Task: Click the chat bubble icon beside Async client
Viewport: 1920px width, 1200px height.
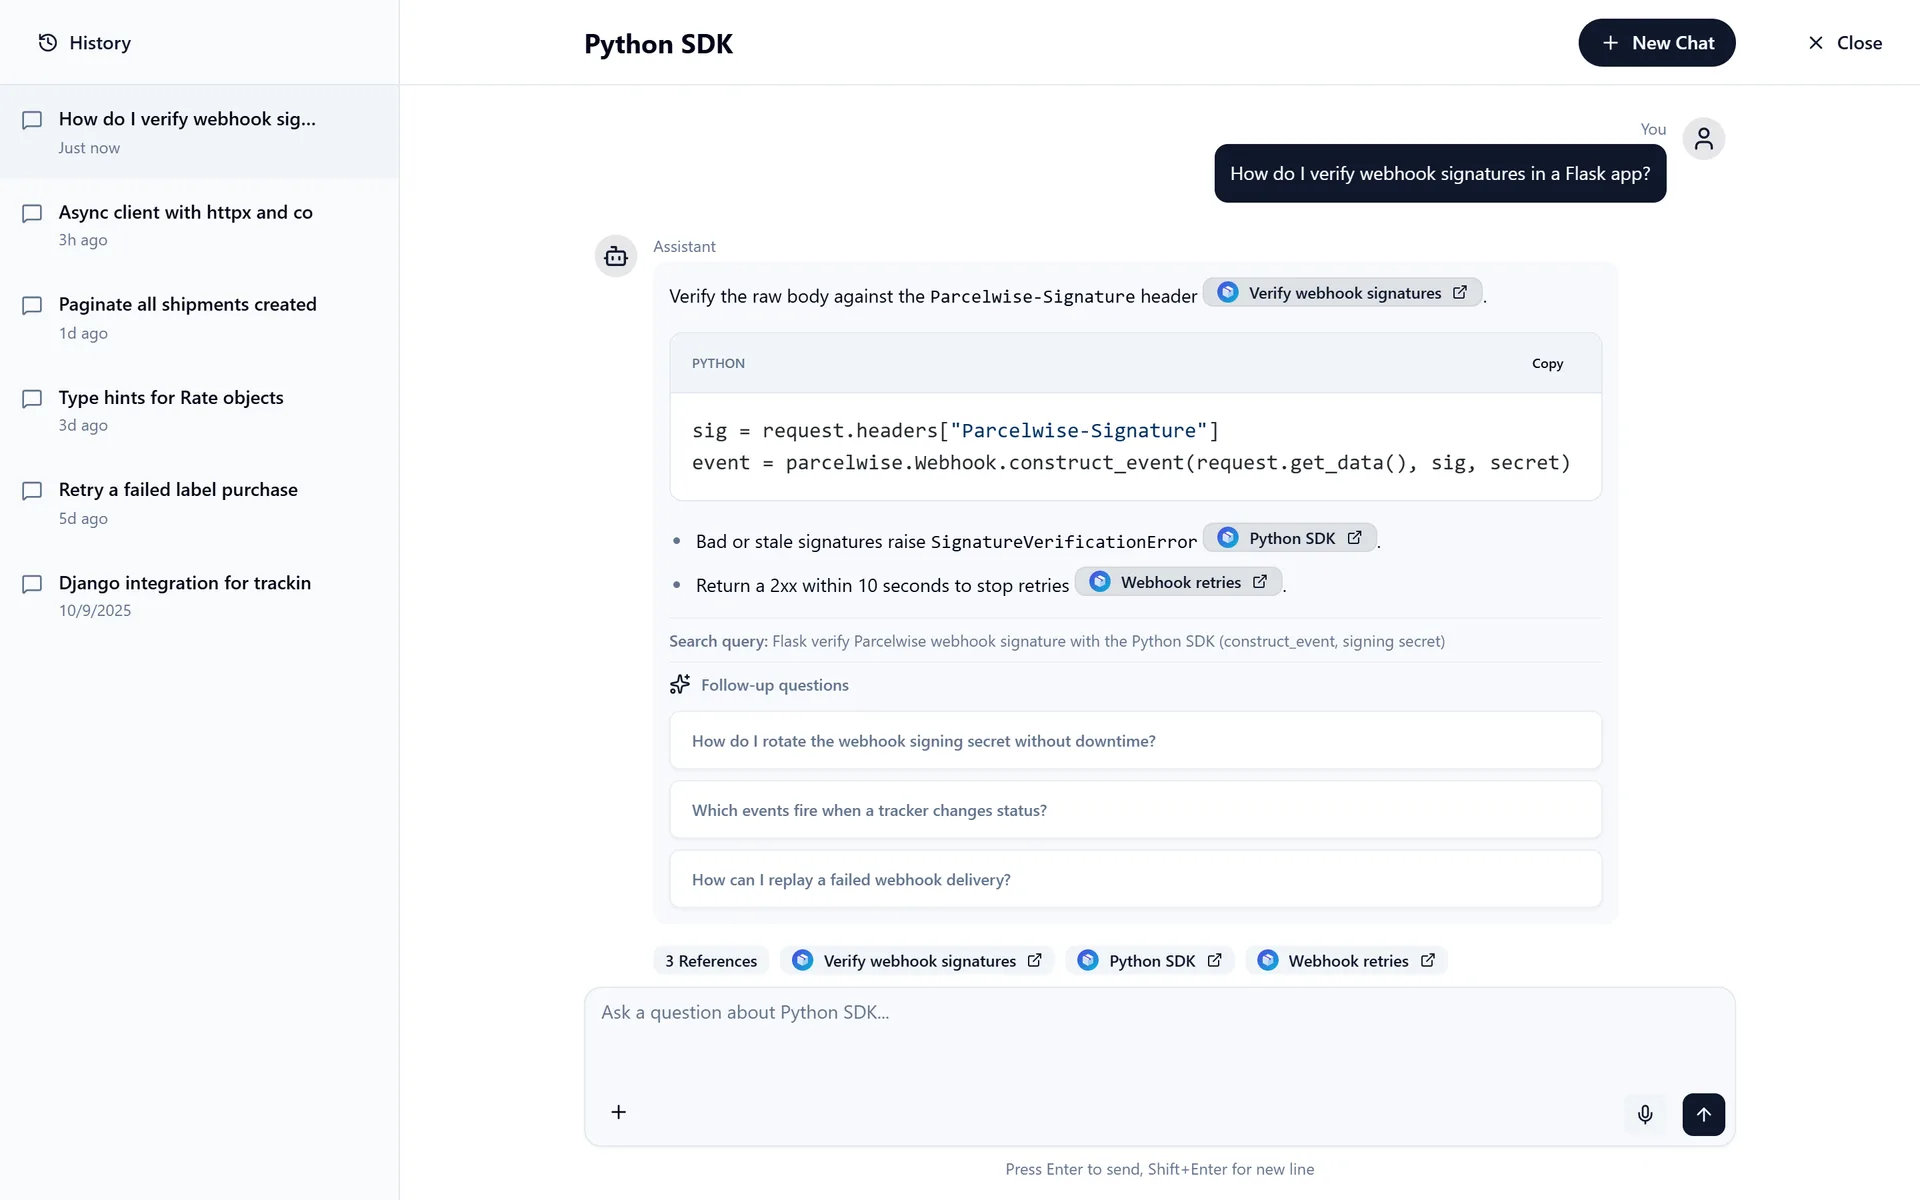Action: [32, 213]
